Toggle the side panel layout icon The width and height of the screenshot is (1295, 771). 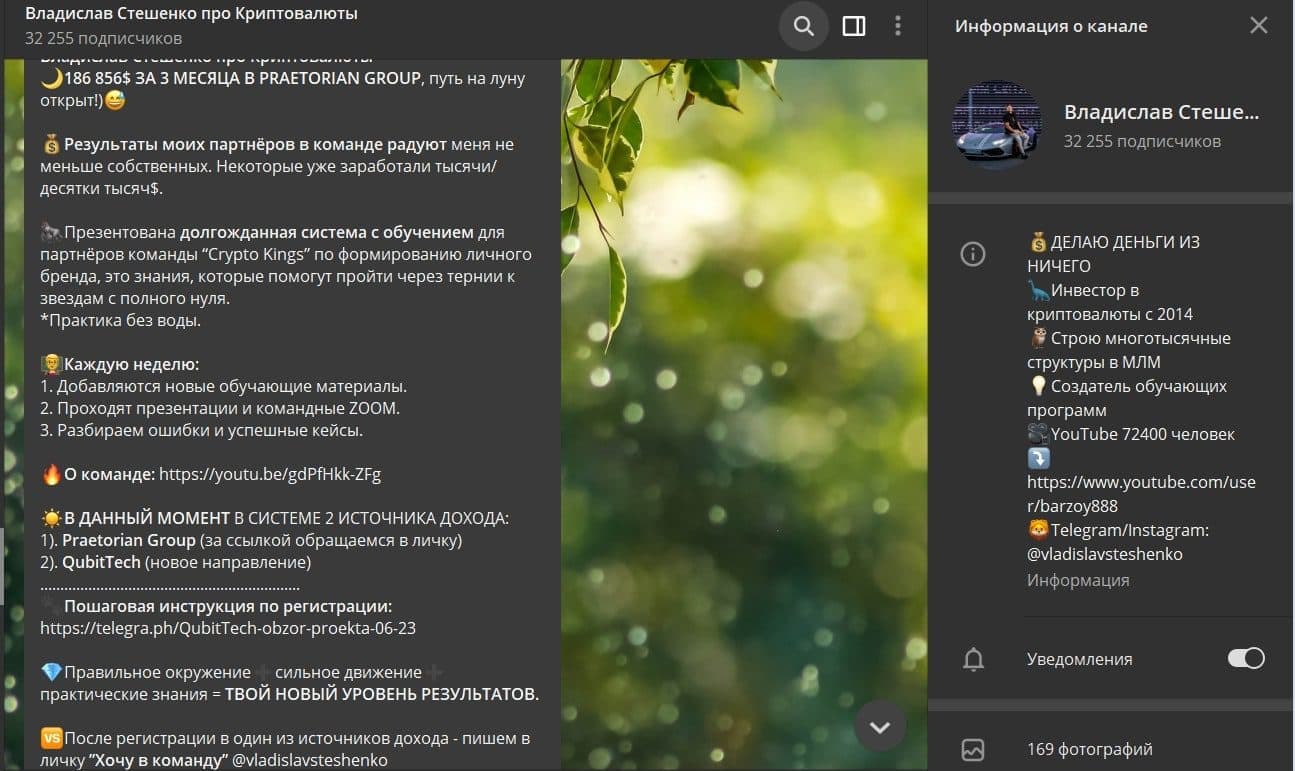[854, 26]
